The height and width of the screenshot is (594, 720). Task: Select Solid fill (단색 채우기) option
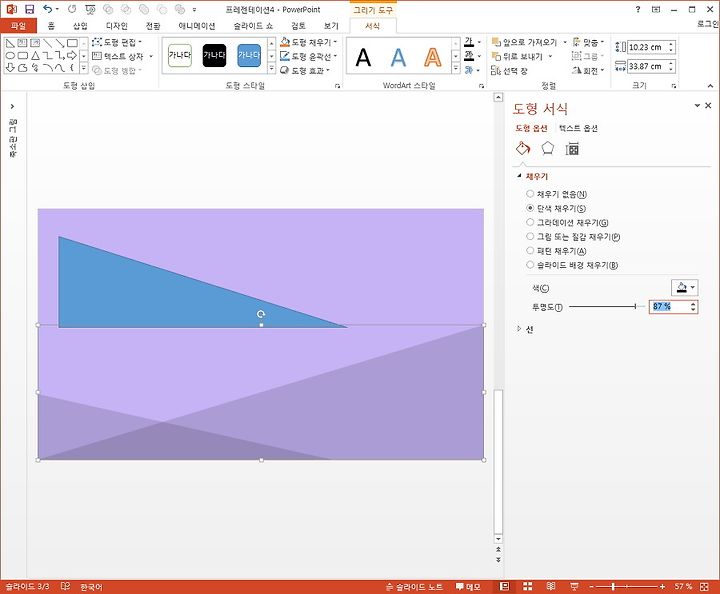(556, 208)
